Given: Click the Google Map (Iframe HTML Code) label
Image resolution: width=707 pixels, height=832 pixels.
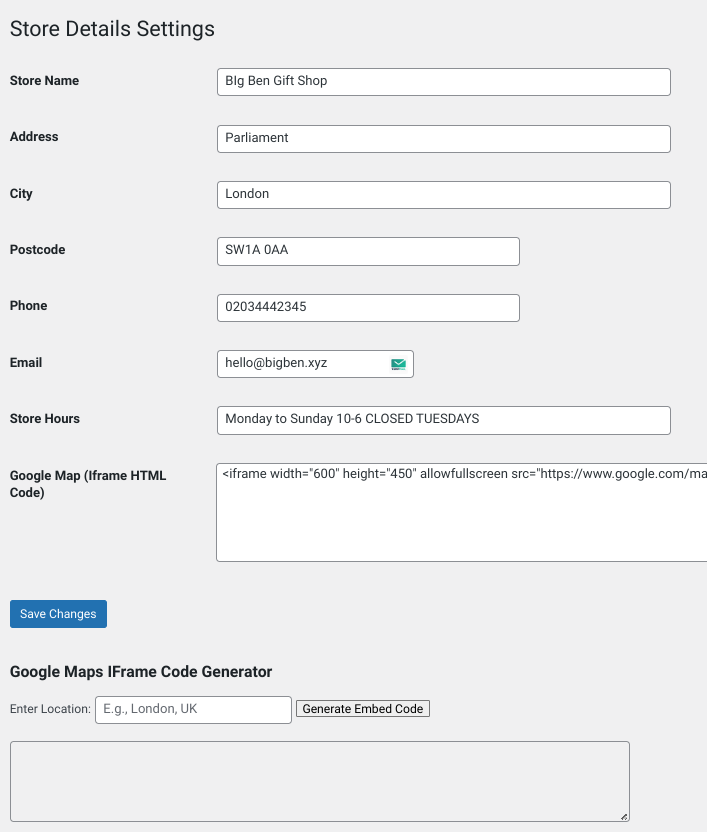Looking at the screenshot, I should click(88, 484).
